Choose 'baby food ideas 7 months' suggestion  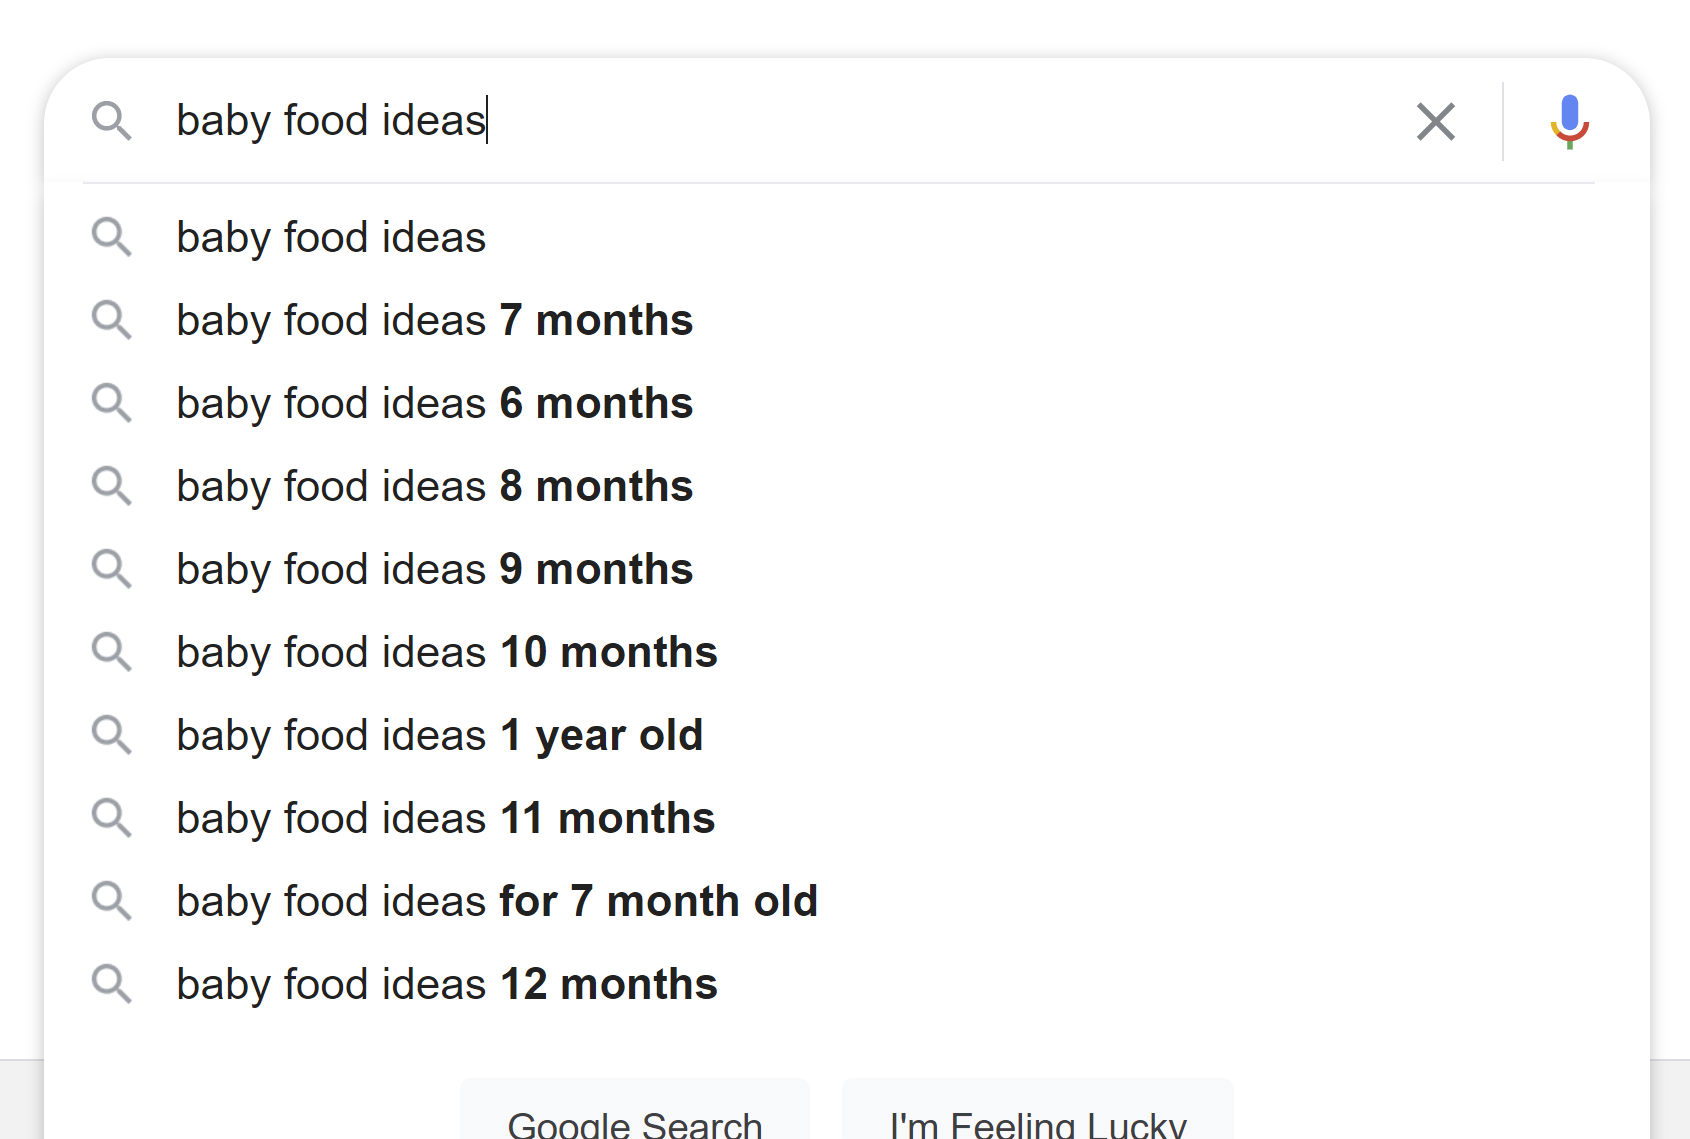coord(434,321)
